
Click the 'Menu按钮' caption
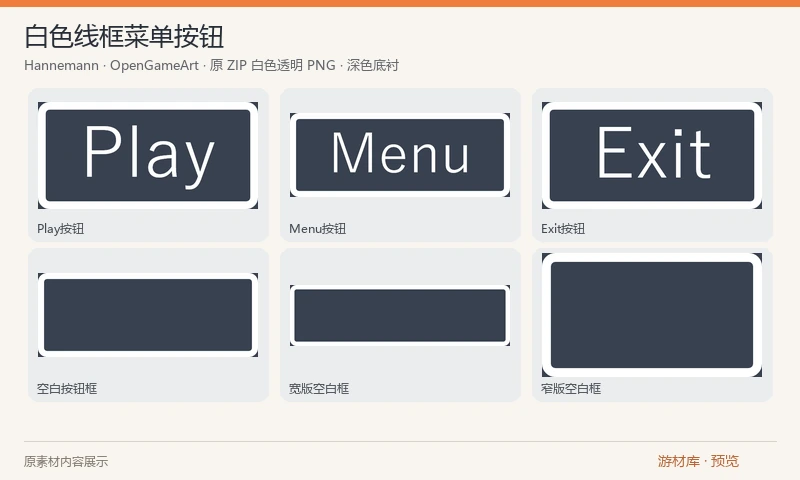318,229
